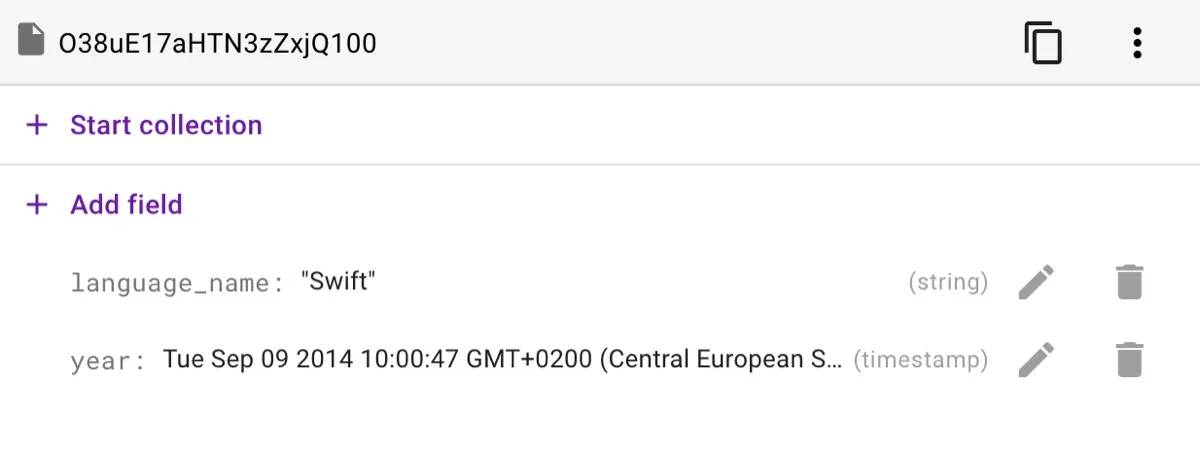
Task: Click the plus icon next to Add field
Action: coord(37,205)
